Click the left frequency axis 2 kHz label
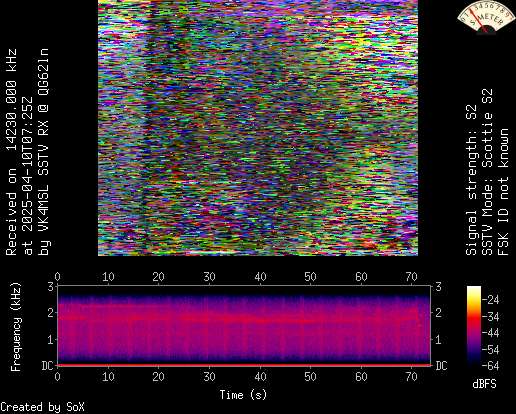The width and height of the screenshot is (516, 414). click(51, 313)
